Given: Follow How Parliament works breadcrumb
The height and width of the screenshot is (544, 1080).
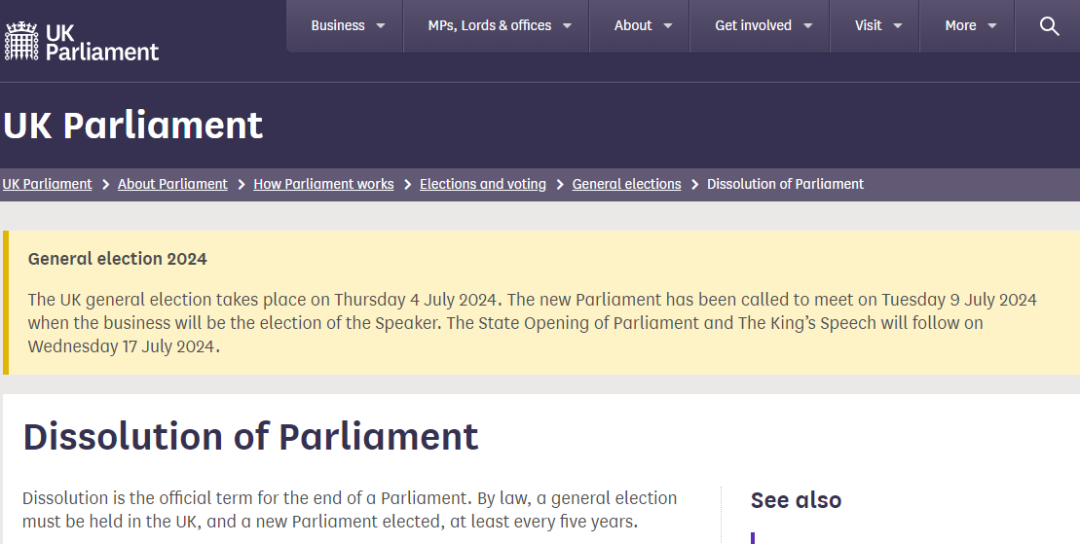Looking at the screenshot, I should point(324,184).
